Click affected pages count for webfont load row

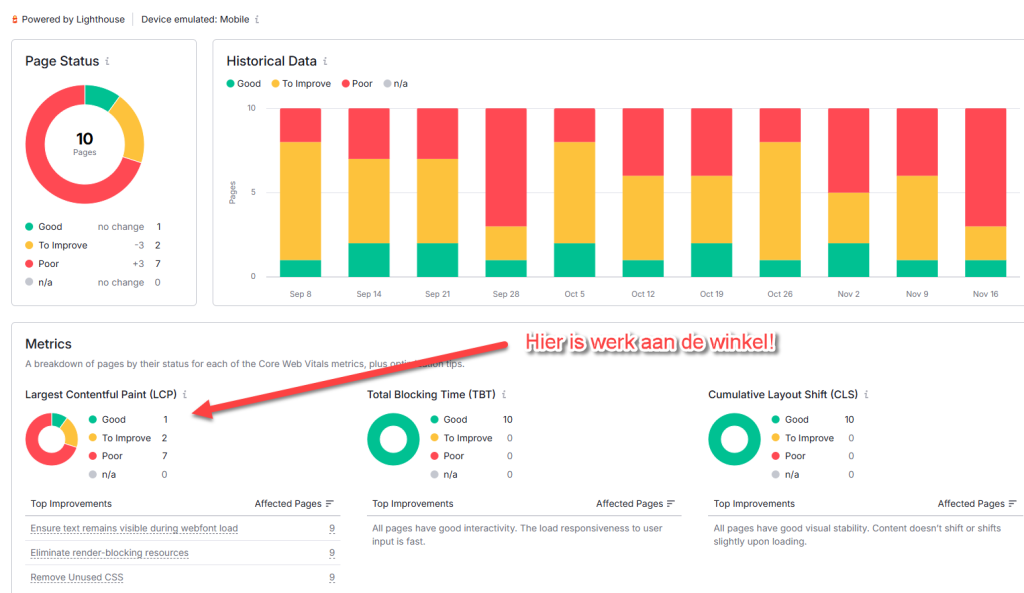pos(332,528)
